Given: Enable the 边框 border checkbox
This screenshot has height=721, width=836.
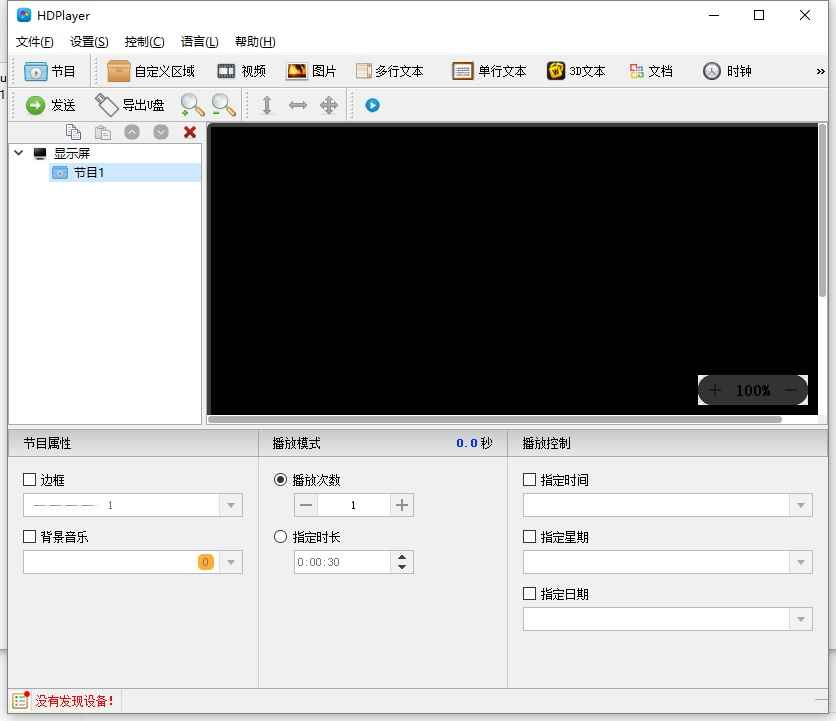Looking at the screenshot, I should [30, 479].
